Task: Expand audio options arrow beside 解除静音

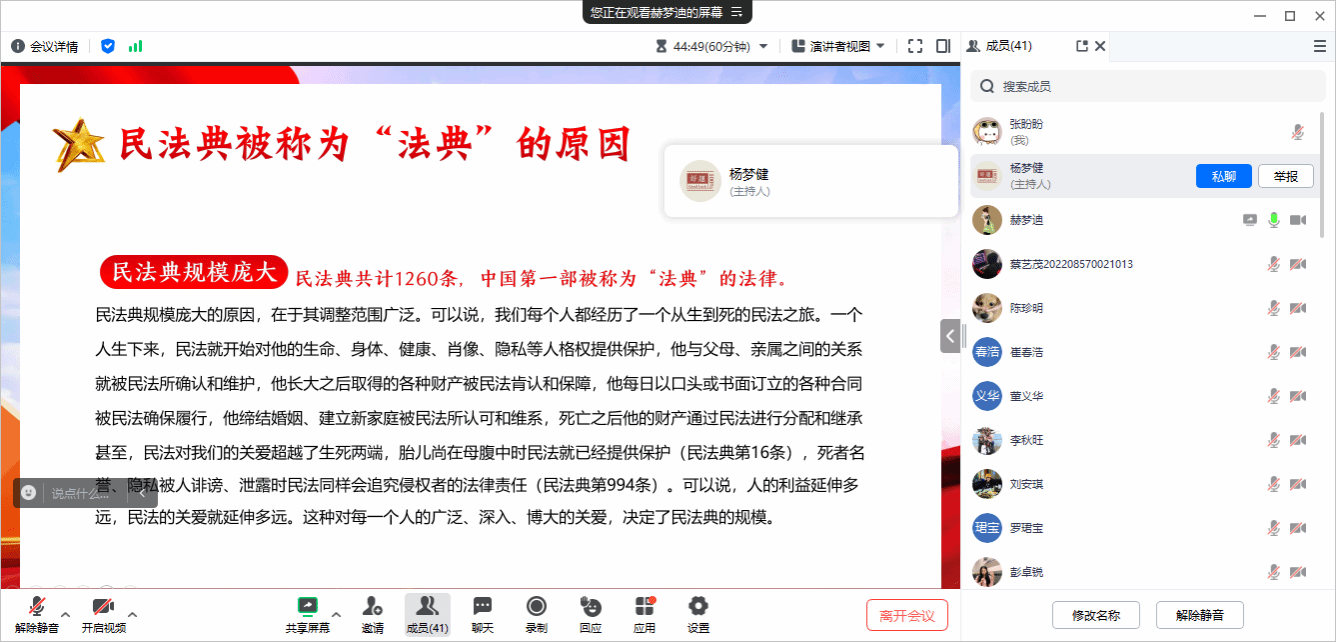Action: (66, 614)
